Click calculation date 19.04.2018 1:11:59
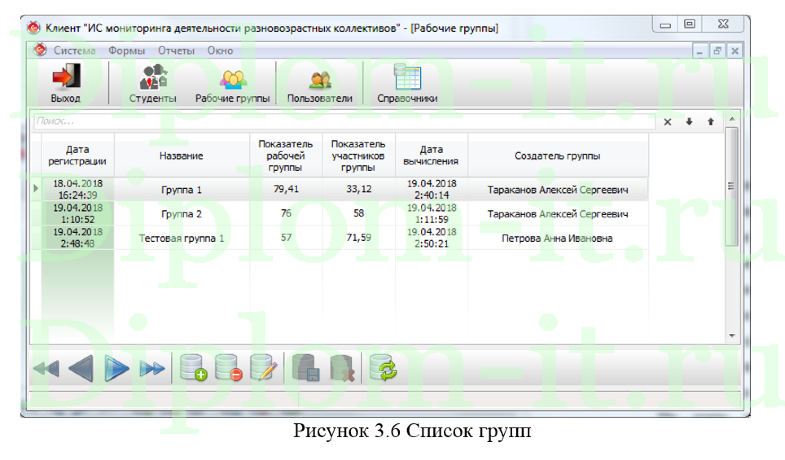 431,214
